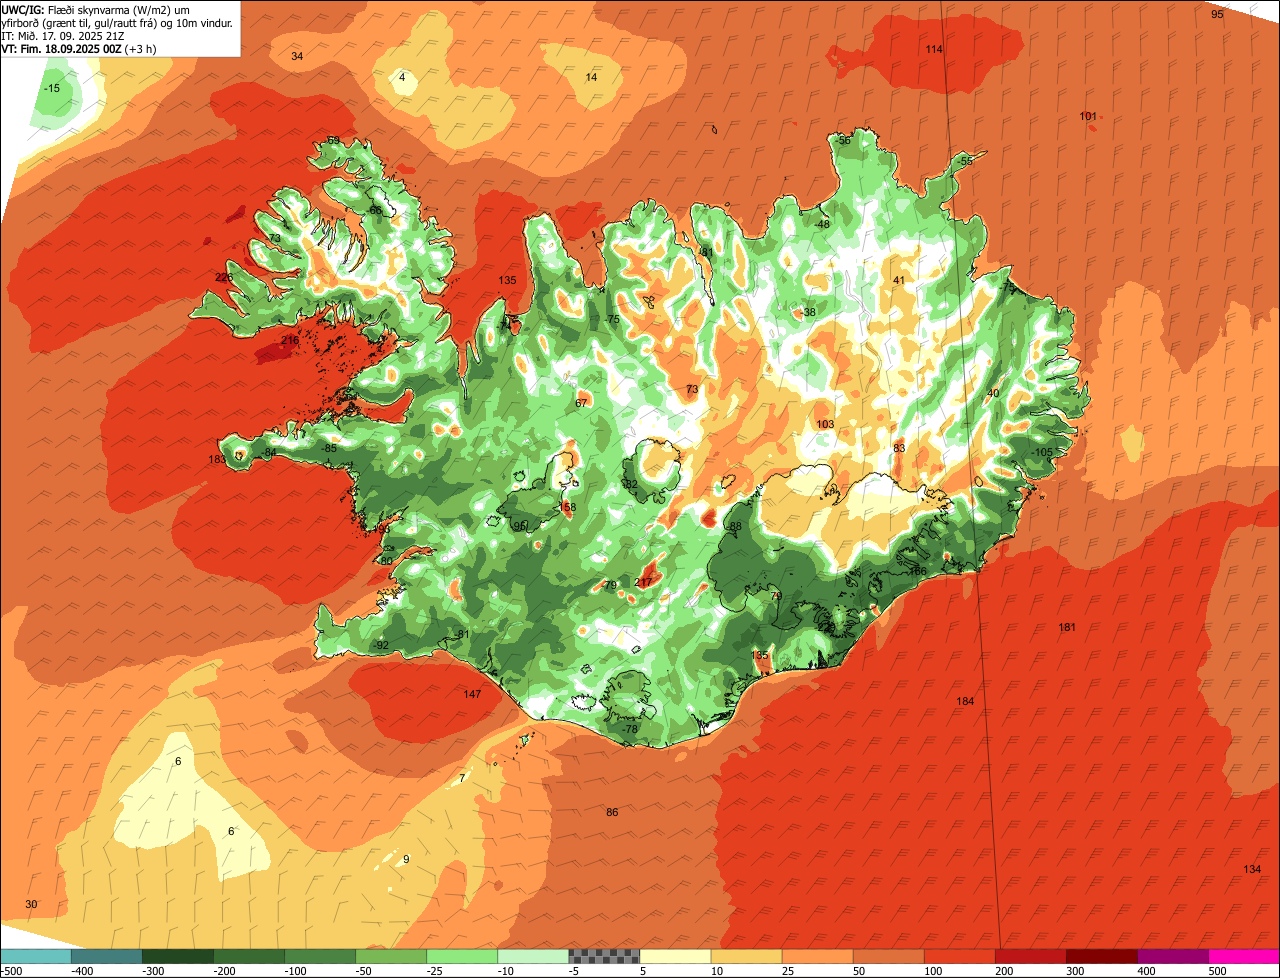
Task: Pick the legend swatch between 50 and 100
Action: [x=888, y=956]
